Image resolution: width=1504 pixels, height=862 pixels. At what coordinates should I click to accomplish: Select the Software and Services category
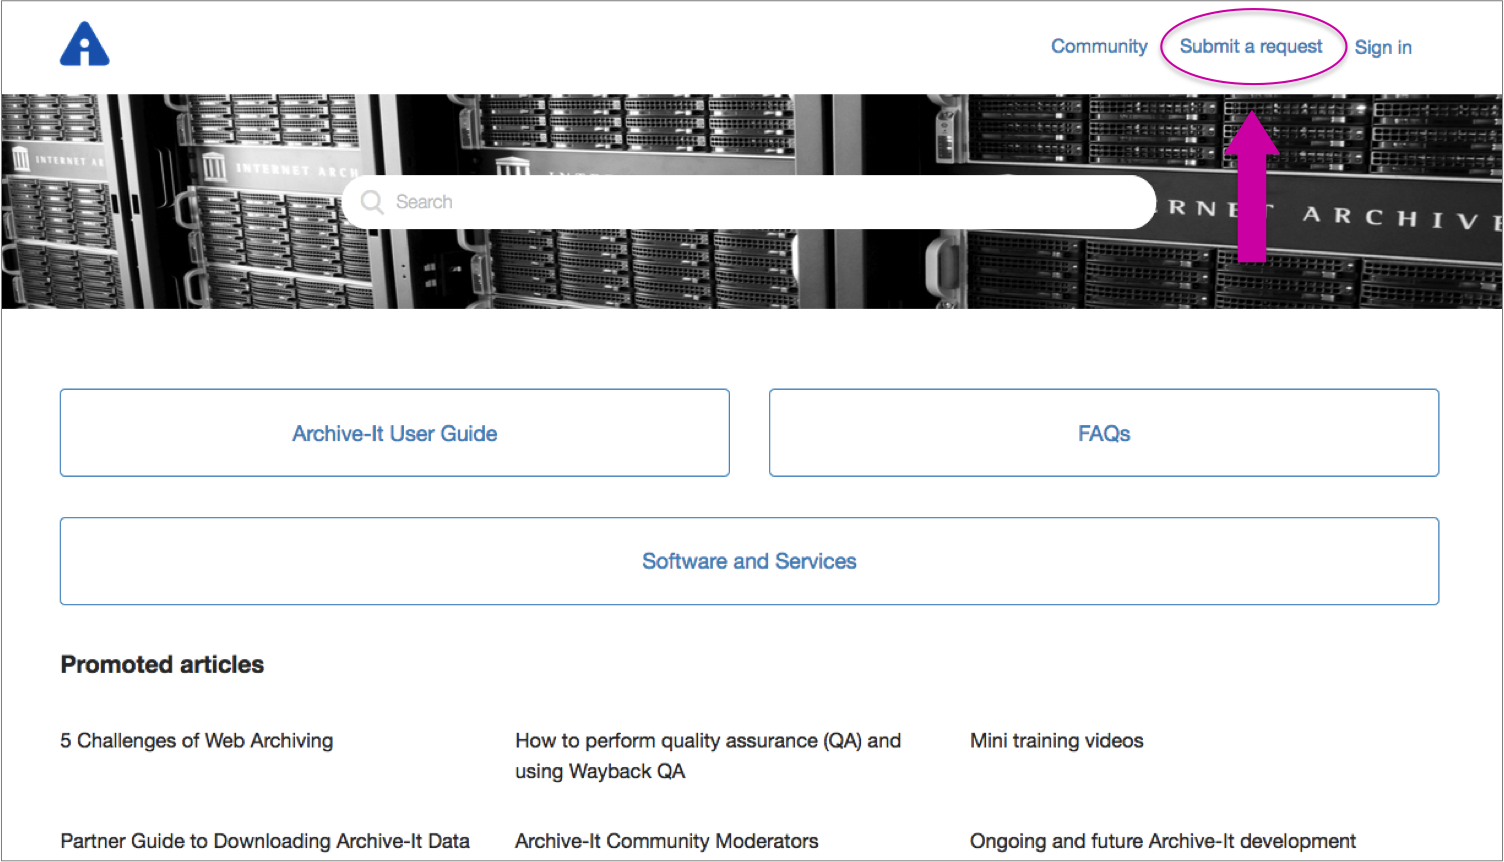pos(749,561)
